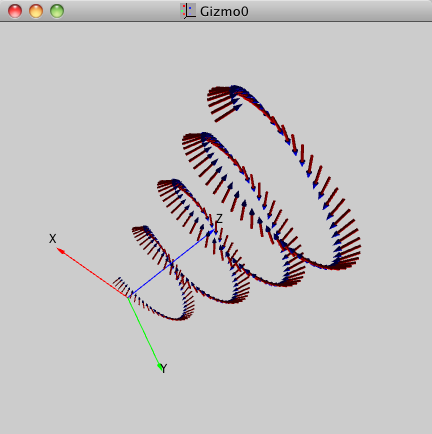The width and height of the screenshot is (432, 434).
Task: Close the Gizmo0 window with red button
Action: (15, 11)
